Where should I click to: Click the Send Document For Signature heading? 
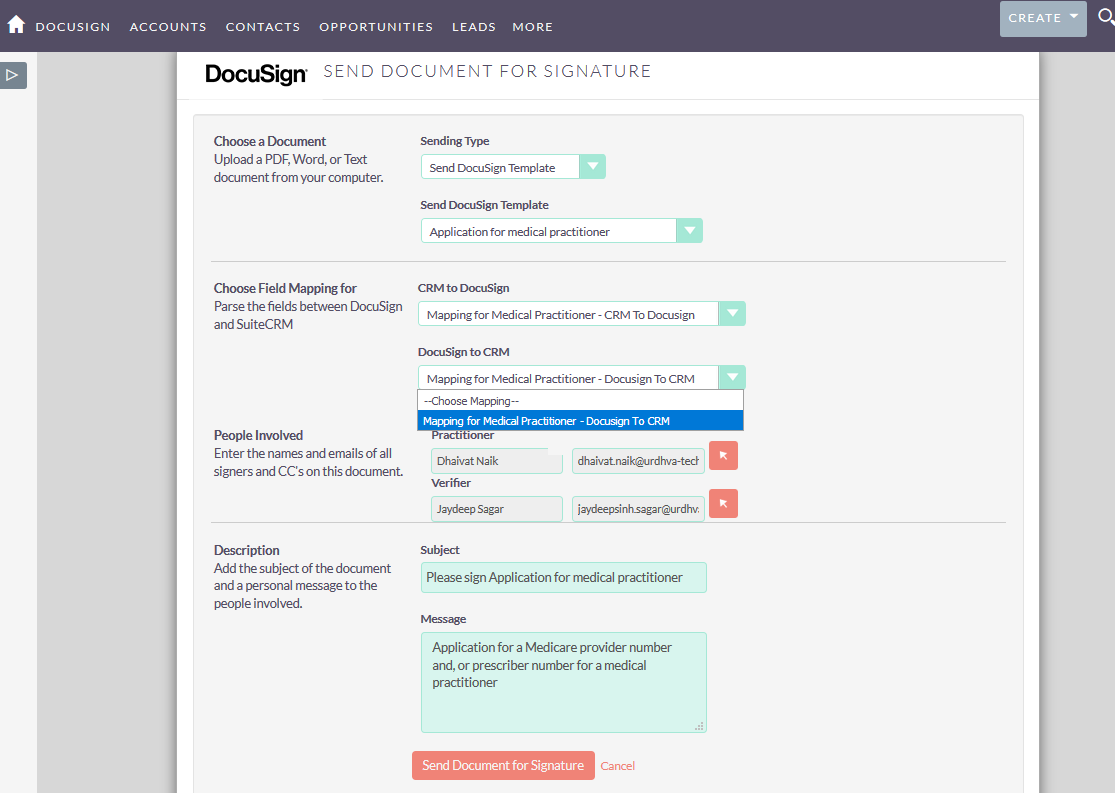pyautogui.click(x=487, y=71)
